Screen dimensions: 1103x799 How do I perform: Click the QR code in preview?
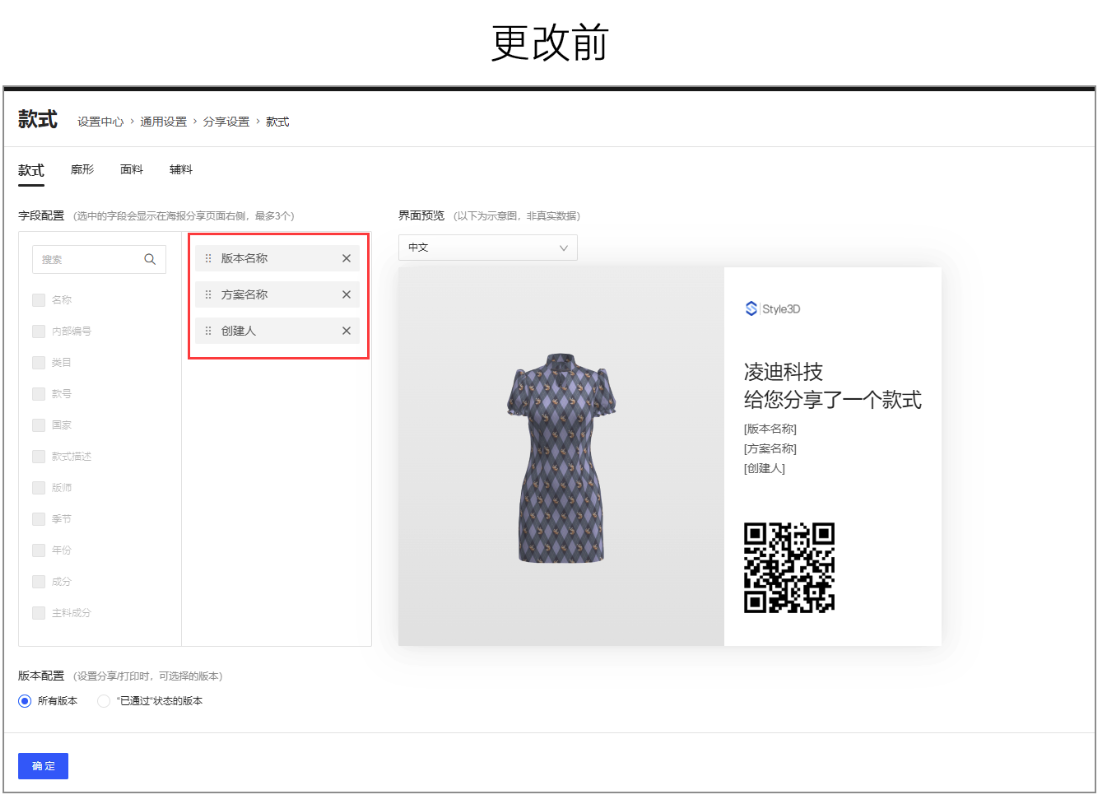pos(789,567)
